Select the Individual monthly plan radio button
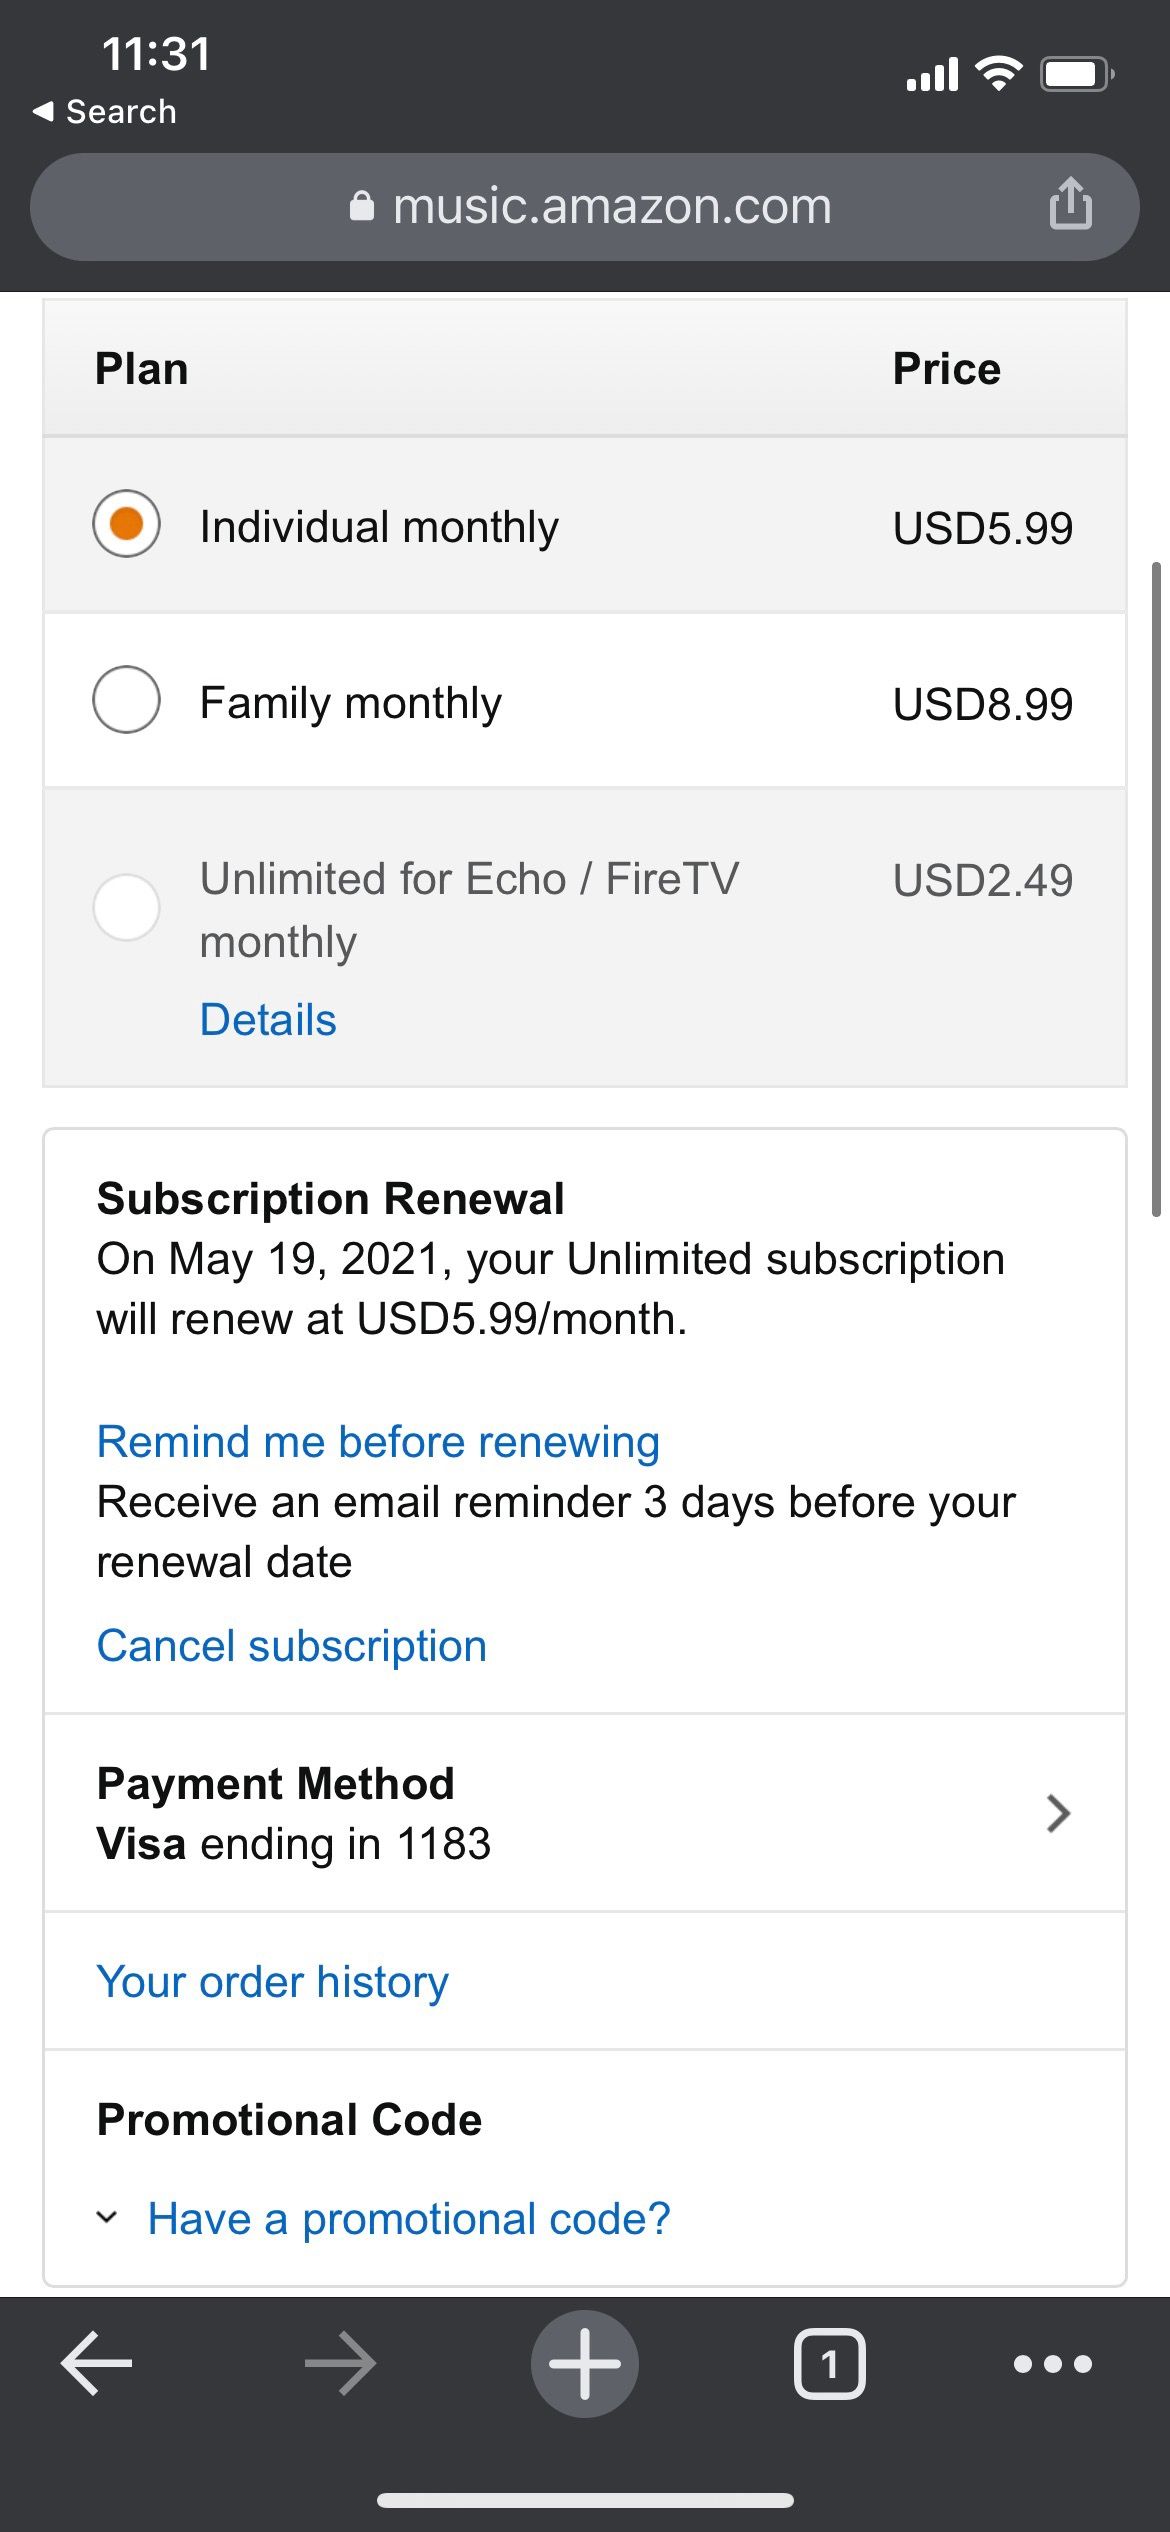The image size is (1170, 2532). [126, 522]
